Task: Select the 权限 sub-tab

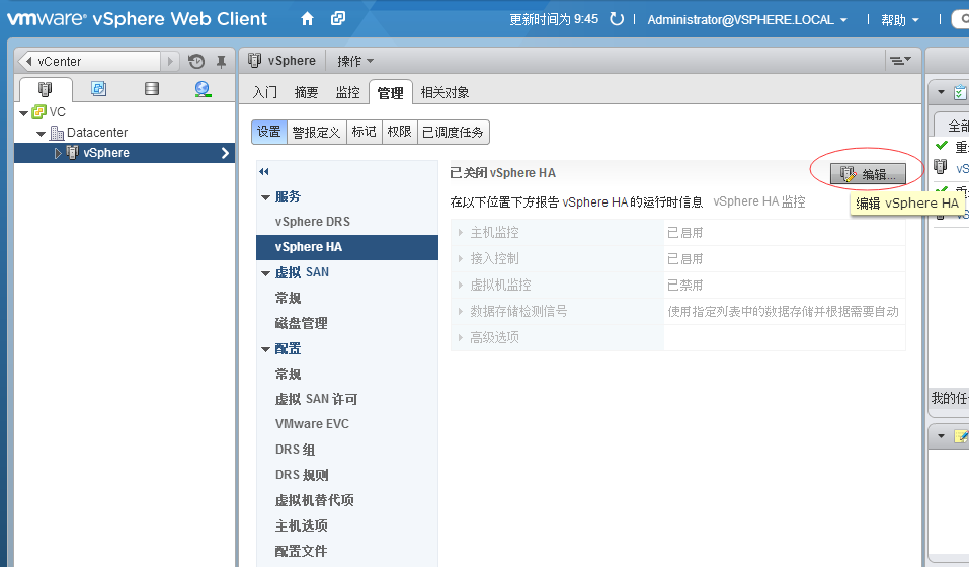Action: tap(400, 132)
